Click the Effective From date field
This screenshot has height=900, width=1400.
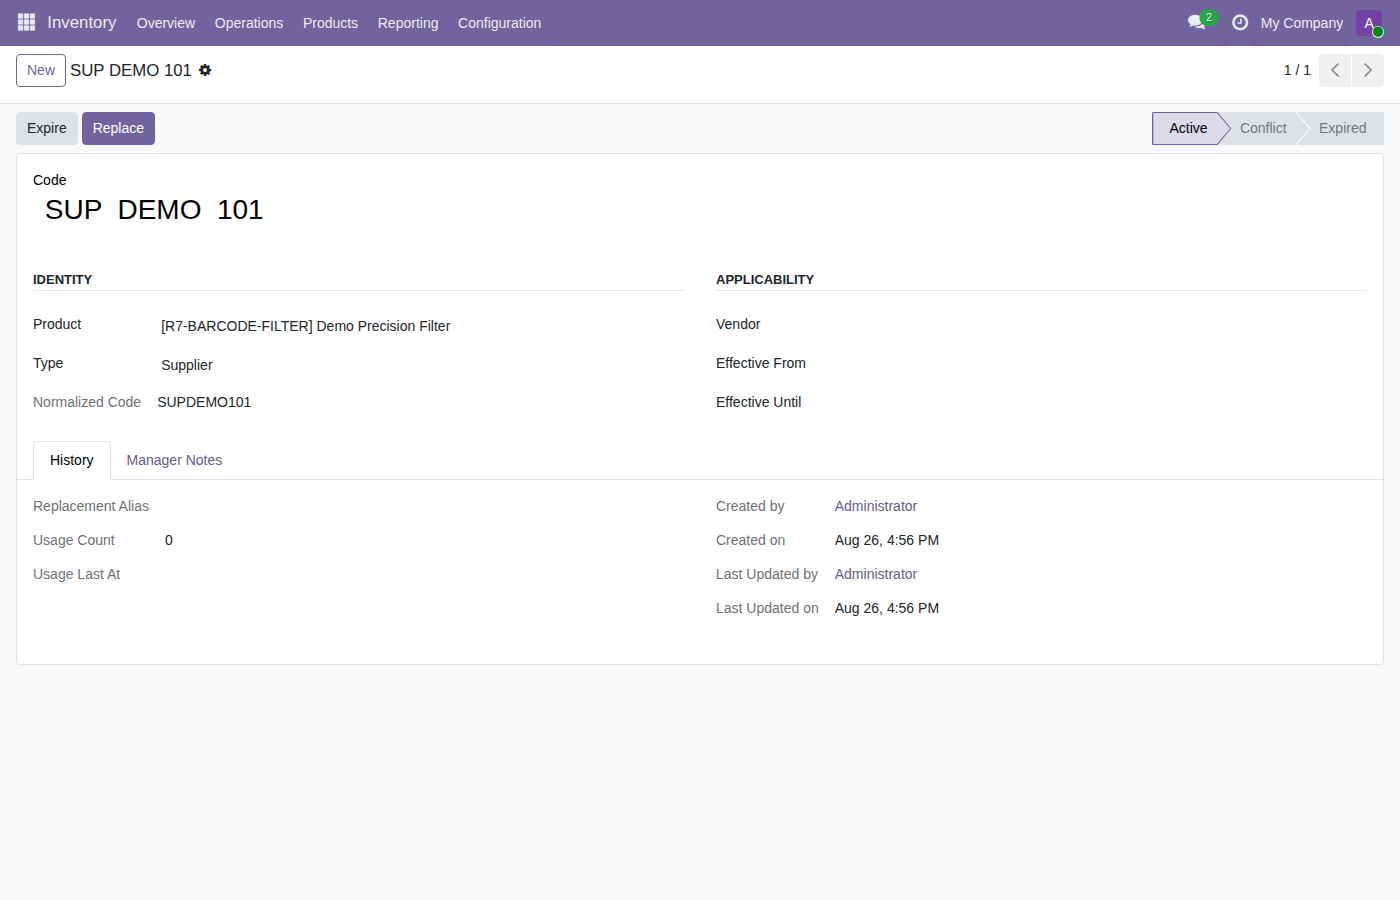1101,363
